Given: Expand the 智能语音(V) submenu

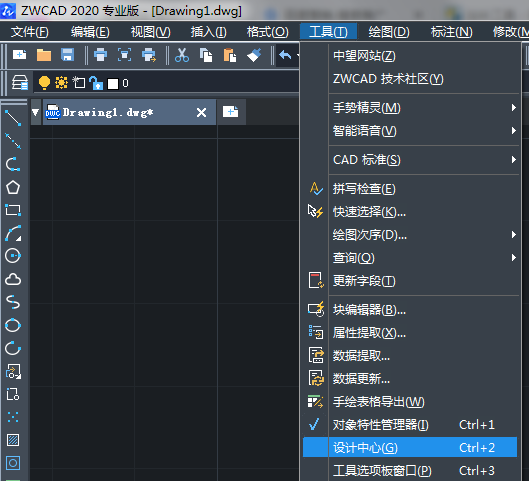Looking at the screenshot, I should (x=410, y=131).
